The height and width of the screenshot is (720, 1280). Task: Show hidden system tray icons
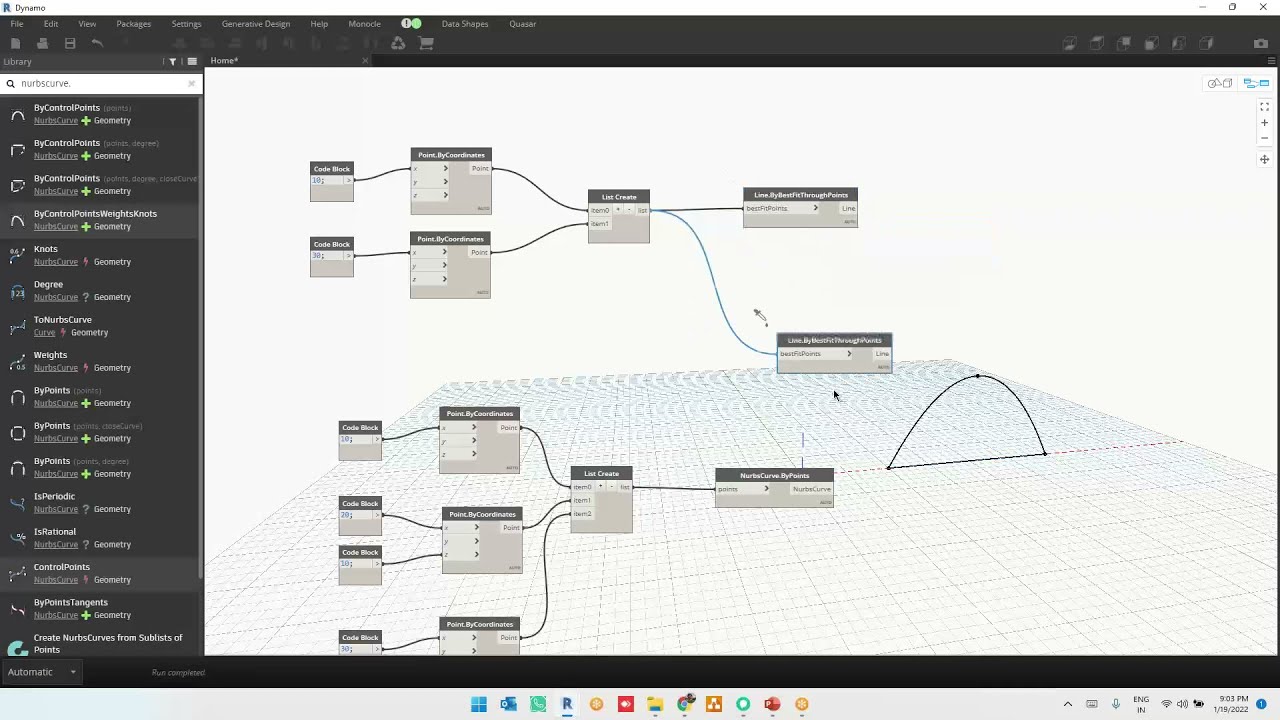click(1067, 704)
